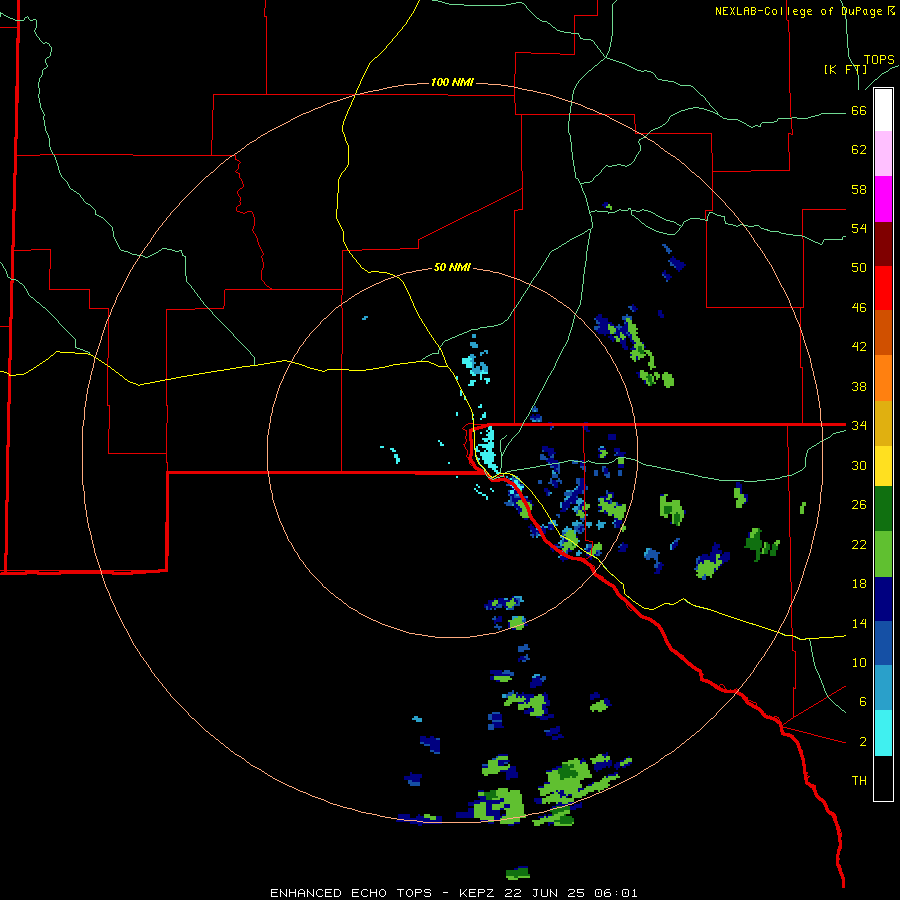Click the gold legend swatch
The height and width of the screenshot is (900, 900).
pyautogui.click(x=883, y=423)
